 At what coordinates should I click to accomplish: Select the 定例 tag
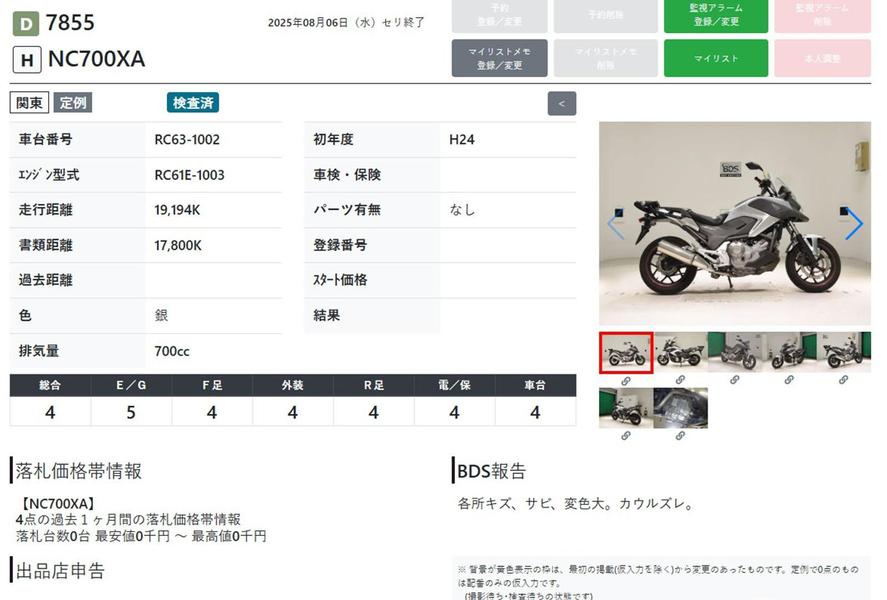(73, 102)
